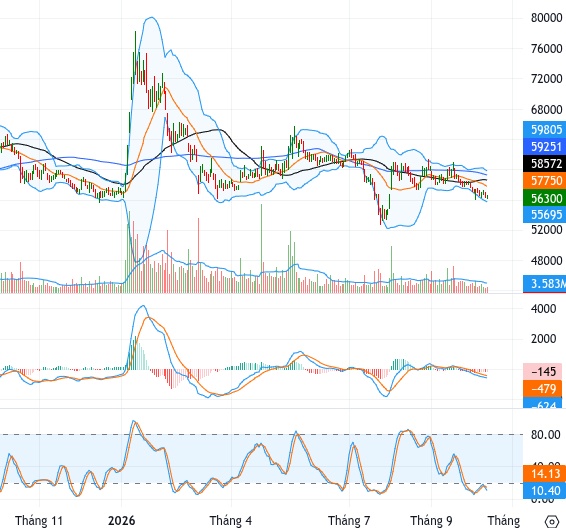The height and width of the screenshot is (528, 566).
Task: Click the orange 14.13 stochastic label
Action: point(544,473)
